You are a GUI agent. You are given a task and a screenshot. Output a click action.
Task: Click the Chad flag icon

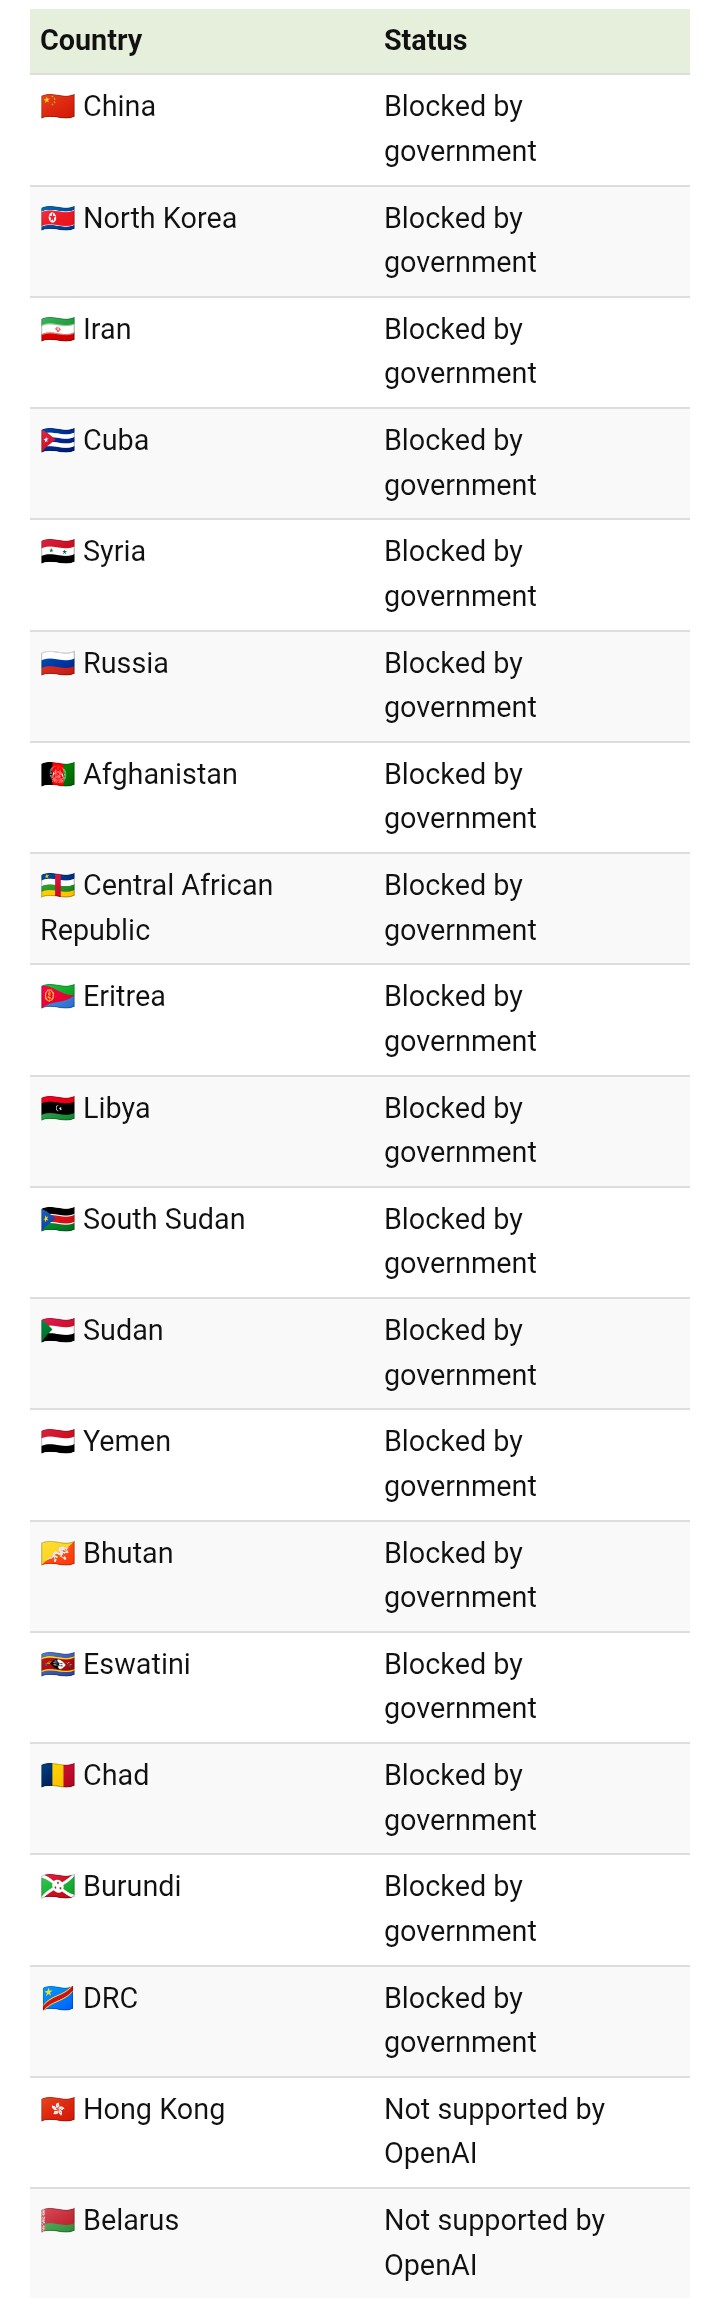tap(58, 1775)
